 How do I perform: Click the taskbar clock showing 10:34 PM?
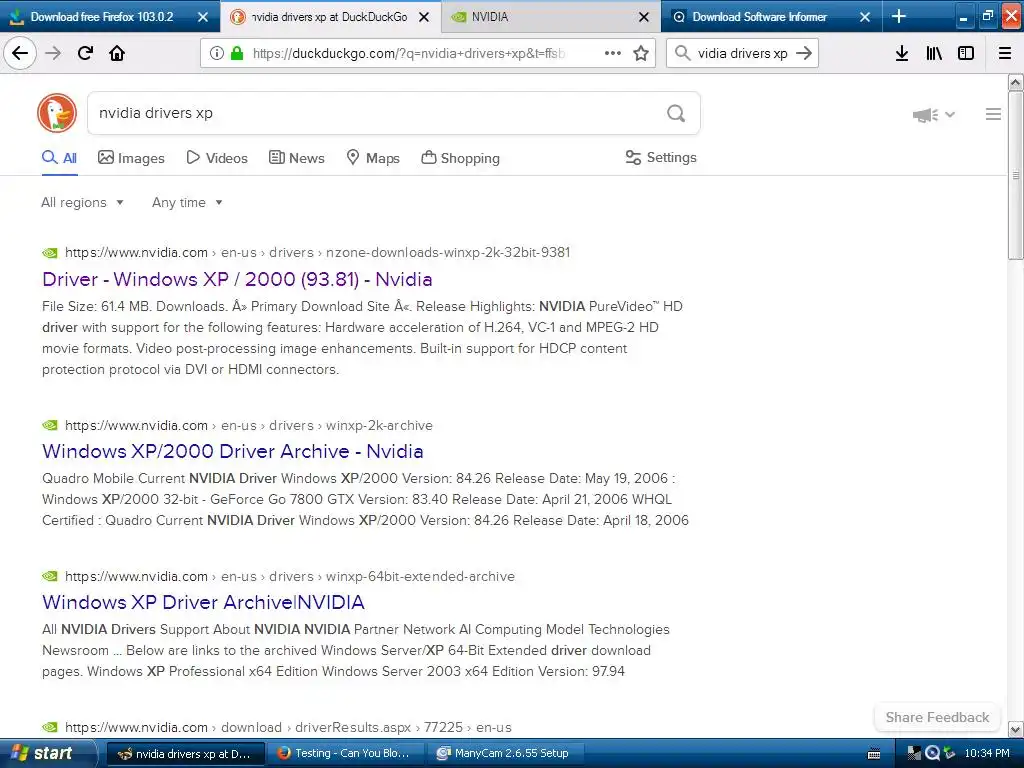point(987,753)
